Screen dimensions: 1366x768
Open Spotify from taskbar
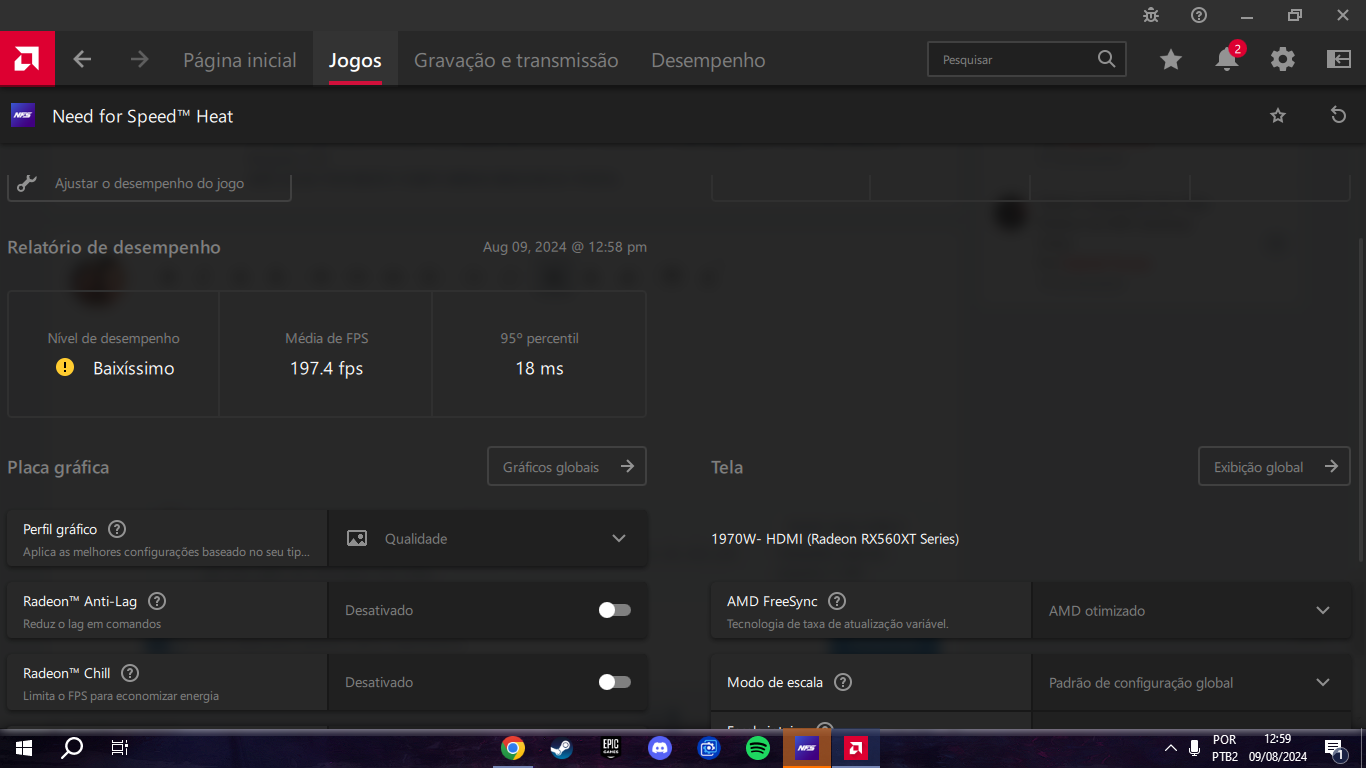pyautogui.click(x=757, y=748)
